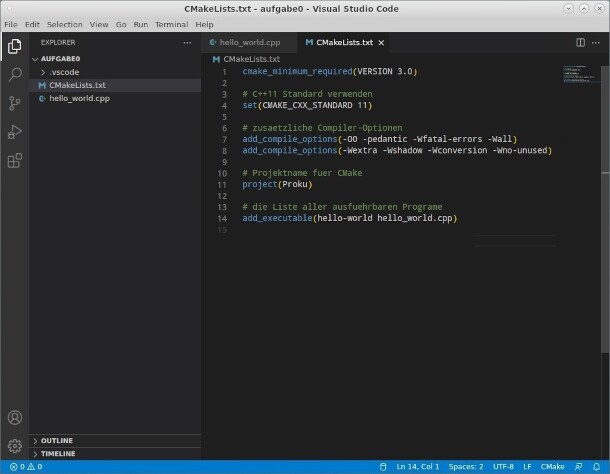Click the set(CMAKE_CXX_STANDARD 11) line

307,105
